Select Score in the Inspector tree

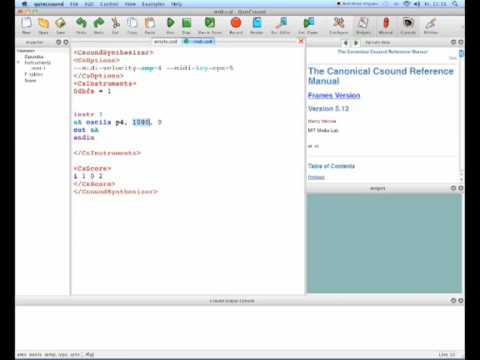(30, 80)
